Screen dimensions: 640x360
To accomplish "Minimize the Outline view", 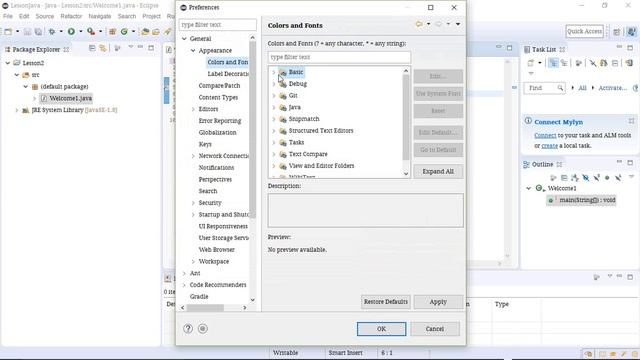I will [619, 162].
